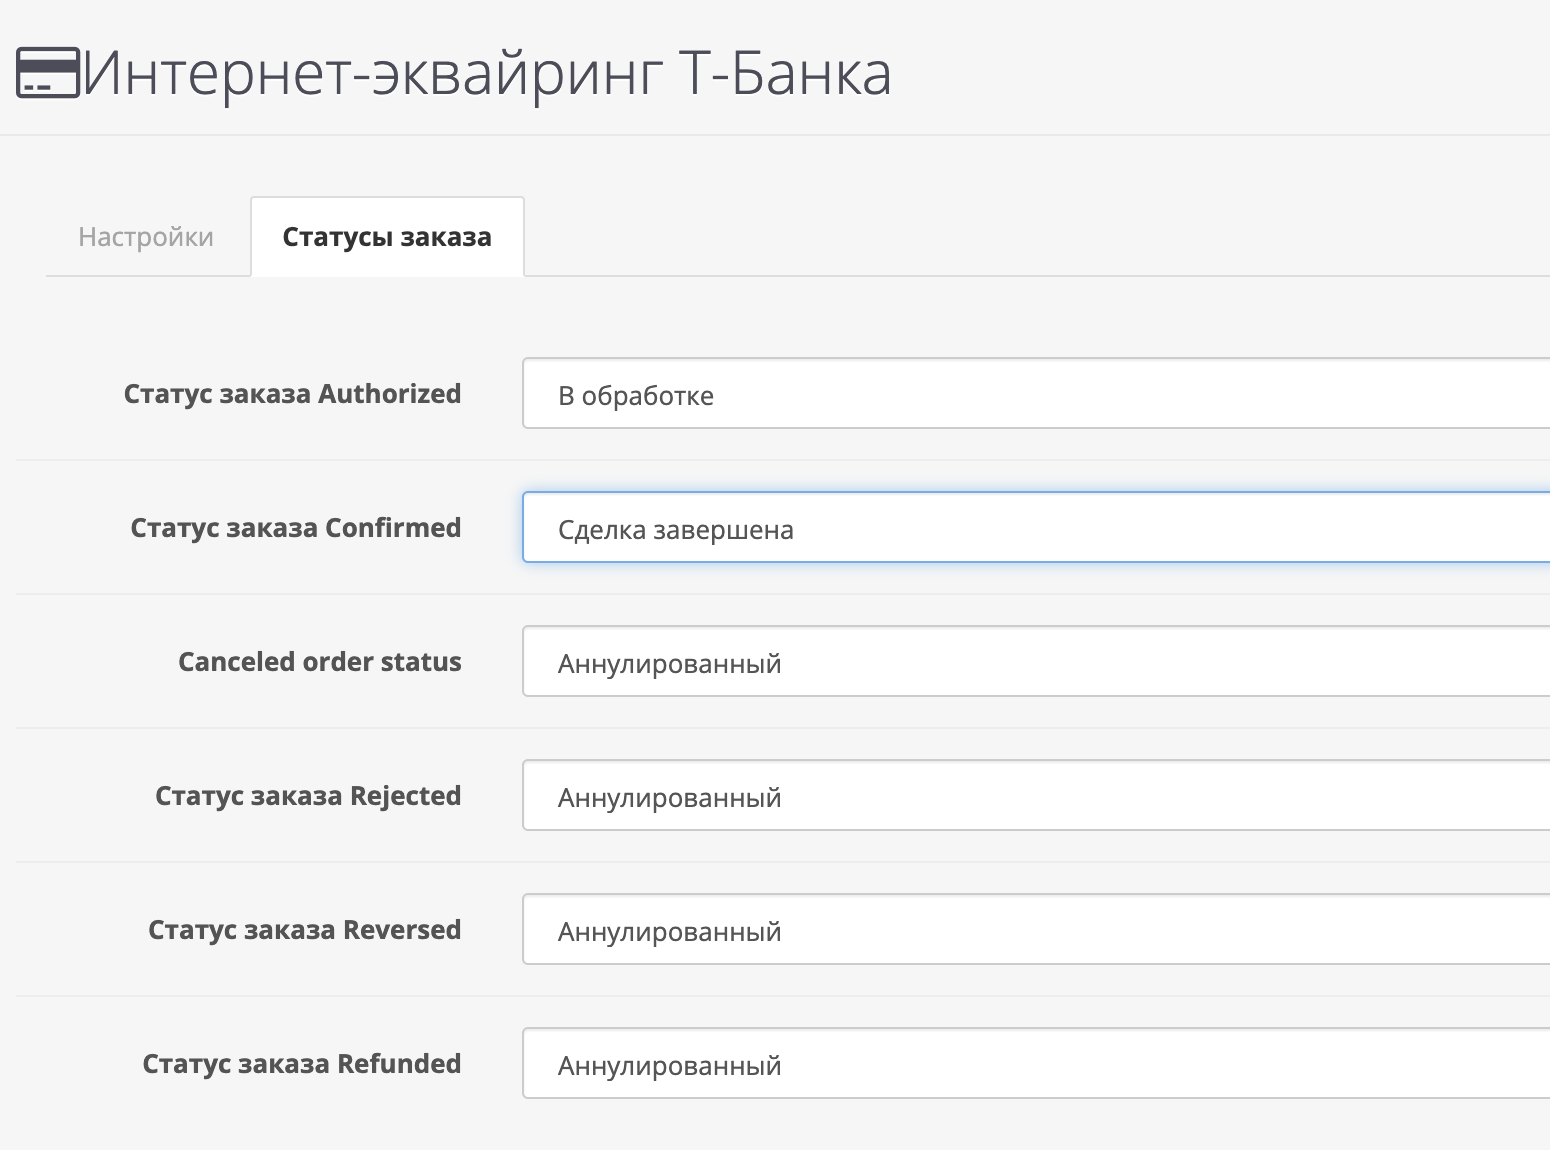Switch to the Настройки tab

(x=146, y=237)
